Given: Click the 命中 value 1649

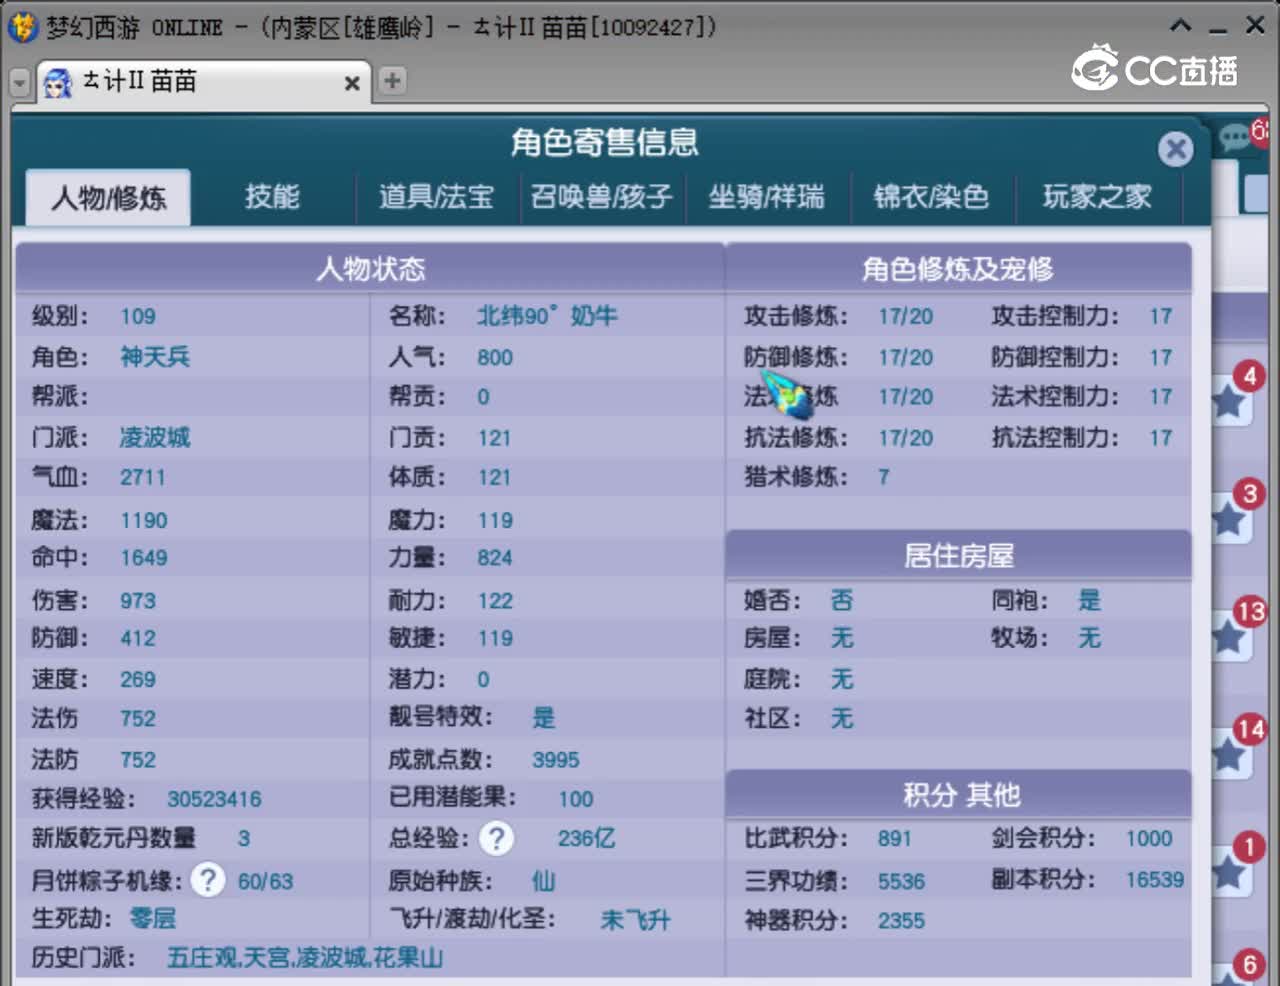Looking at the screenshot, I should [144, 558].
